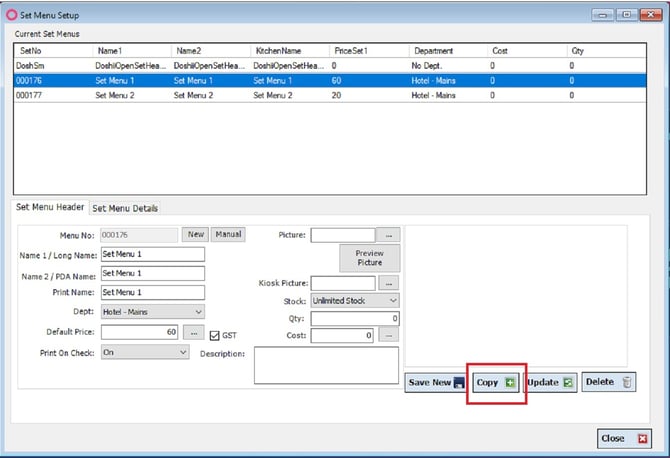Screen dimensions: 670x458
Task: Sort by the Qty column header
Action: (x=606, y=51)
